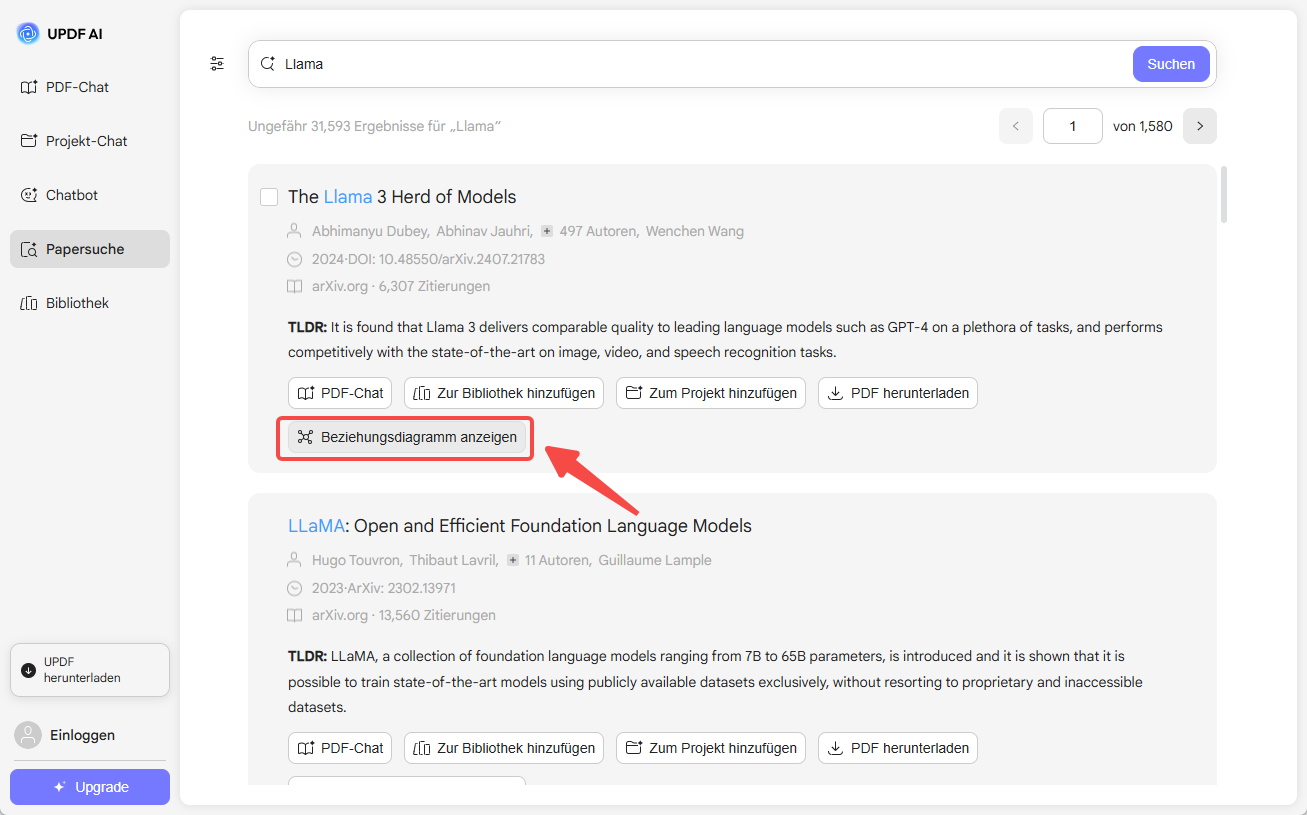
Task: Open "LLaMA: Open and Efficient Foundation Language Models" title
Action: tap(520, 526)
